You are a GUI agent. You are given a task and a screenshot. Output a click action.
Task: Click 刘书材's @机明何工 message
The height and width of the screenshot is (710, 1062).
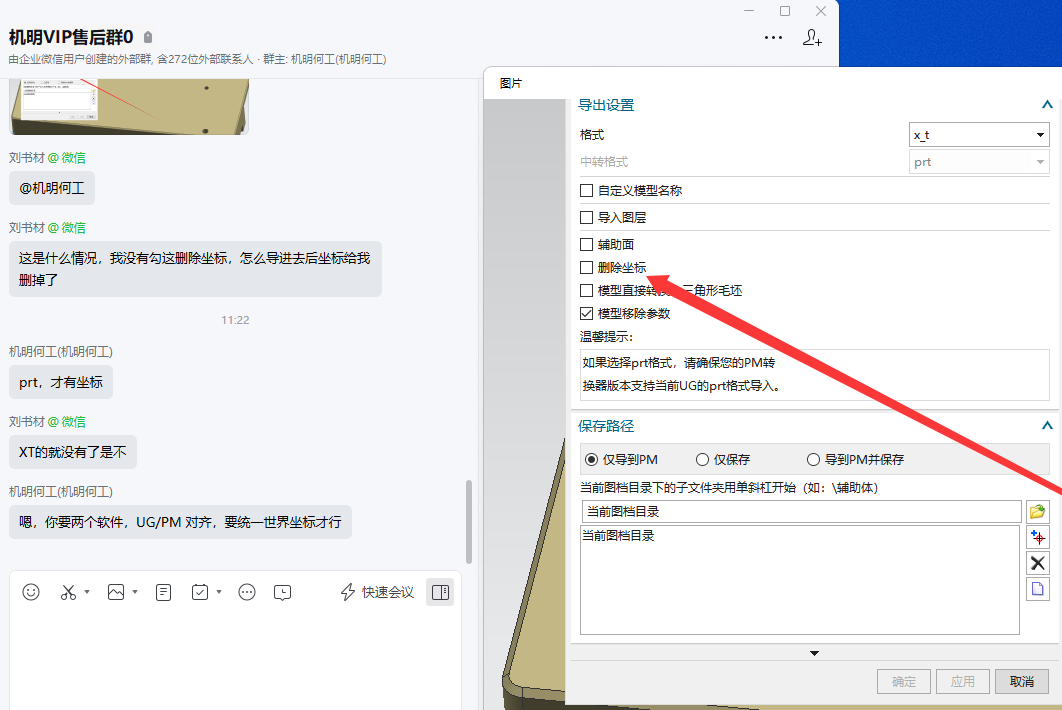click(x=51, y=188)
